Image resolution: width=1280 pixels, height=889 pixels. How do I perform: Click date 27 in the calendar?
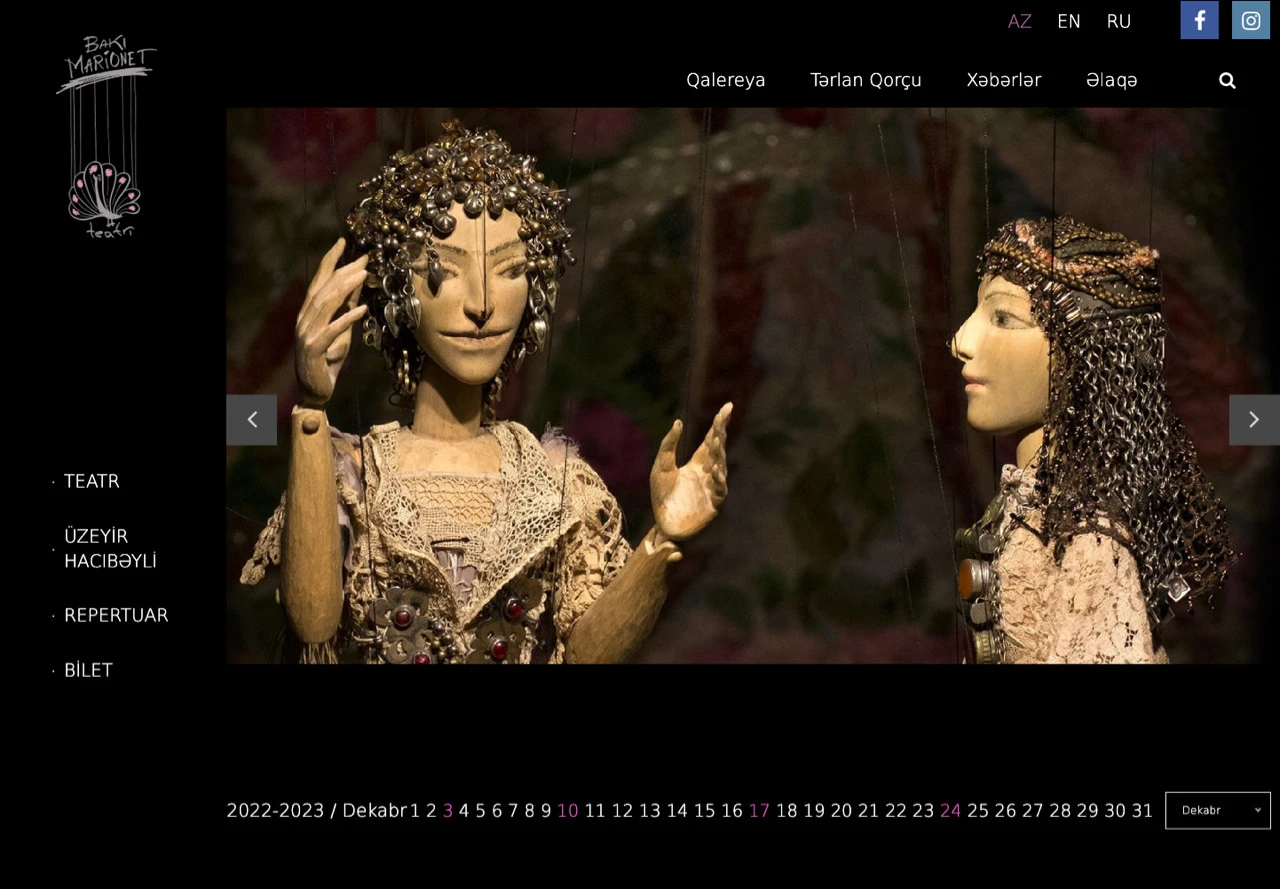pyautogui.click(x=1033, y=811)
